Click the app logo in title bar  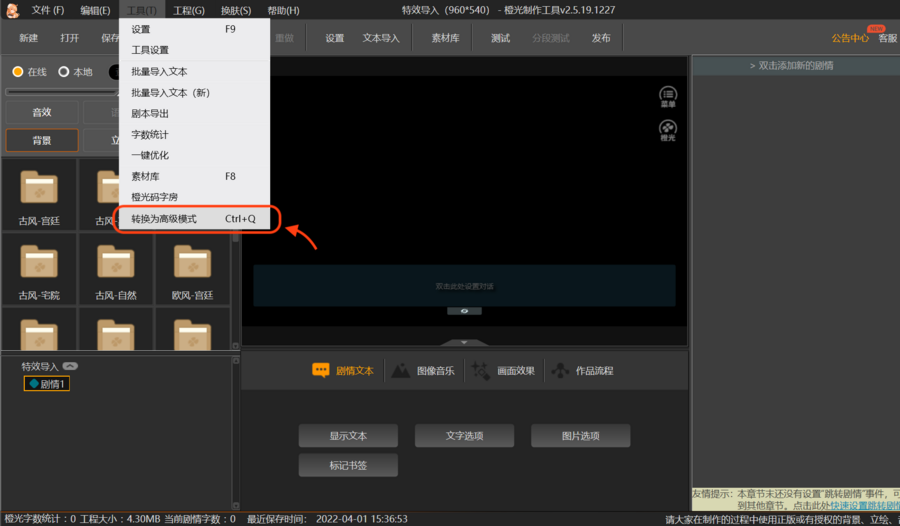pos(12,11)
